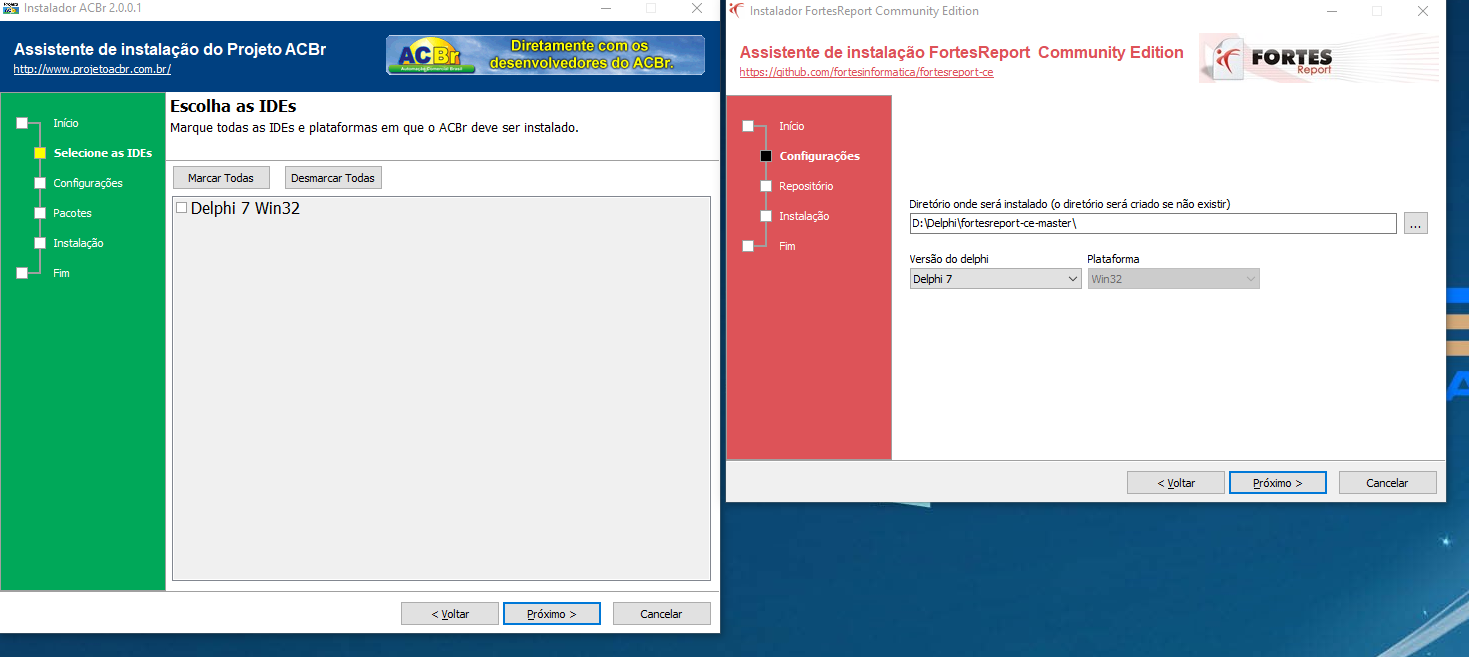Go back with Voltar in ACBr installer
Screen dimensions: 1469x657
coord(450,614)
